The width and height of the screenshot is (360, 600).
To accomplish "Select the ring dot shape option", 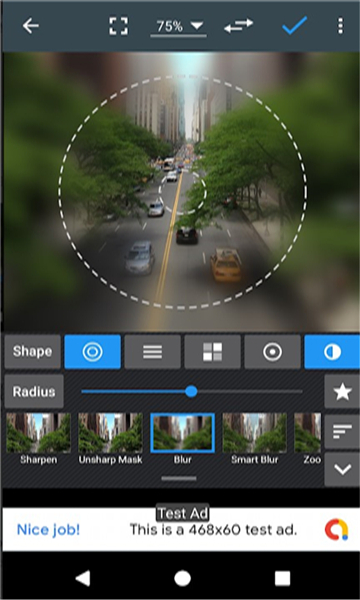I will pyautogui.click(x=272, y=352).
